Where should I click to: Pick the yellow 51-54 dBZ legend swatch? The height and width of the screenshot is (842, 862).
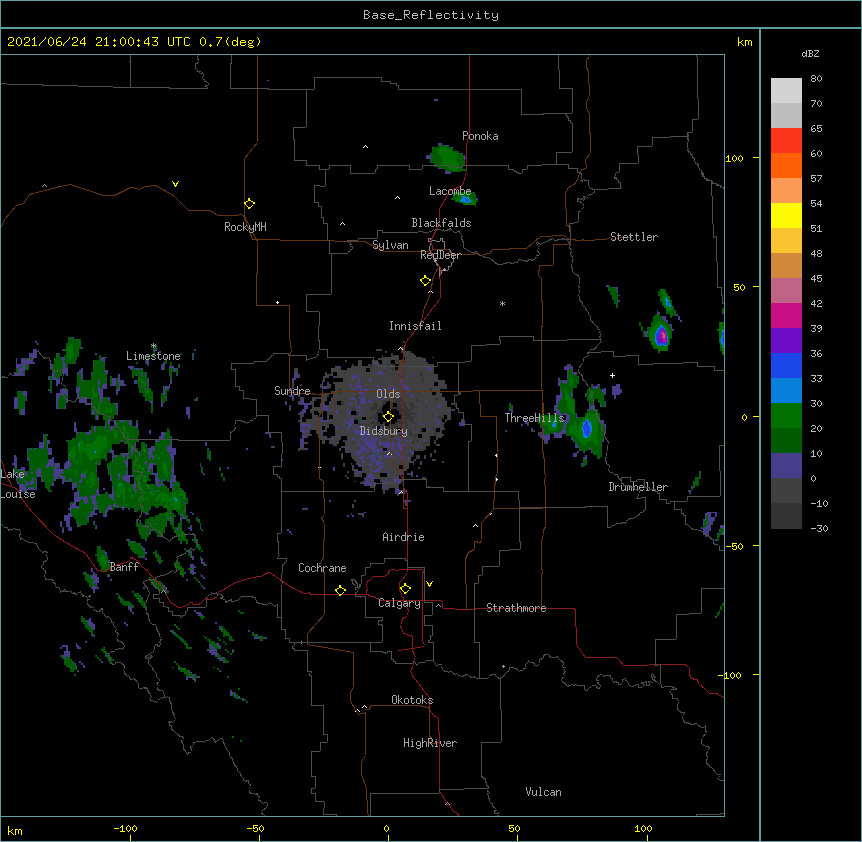pos(786,215)
